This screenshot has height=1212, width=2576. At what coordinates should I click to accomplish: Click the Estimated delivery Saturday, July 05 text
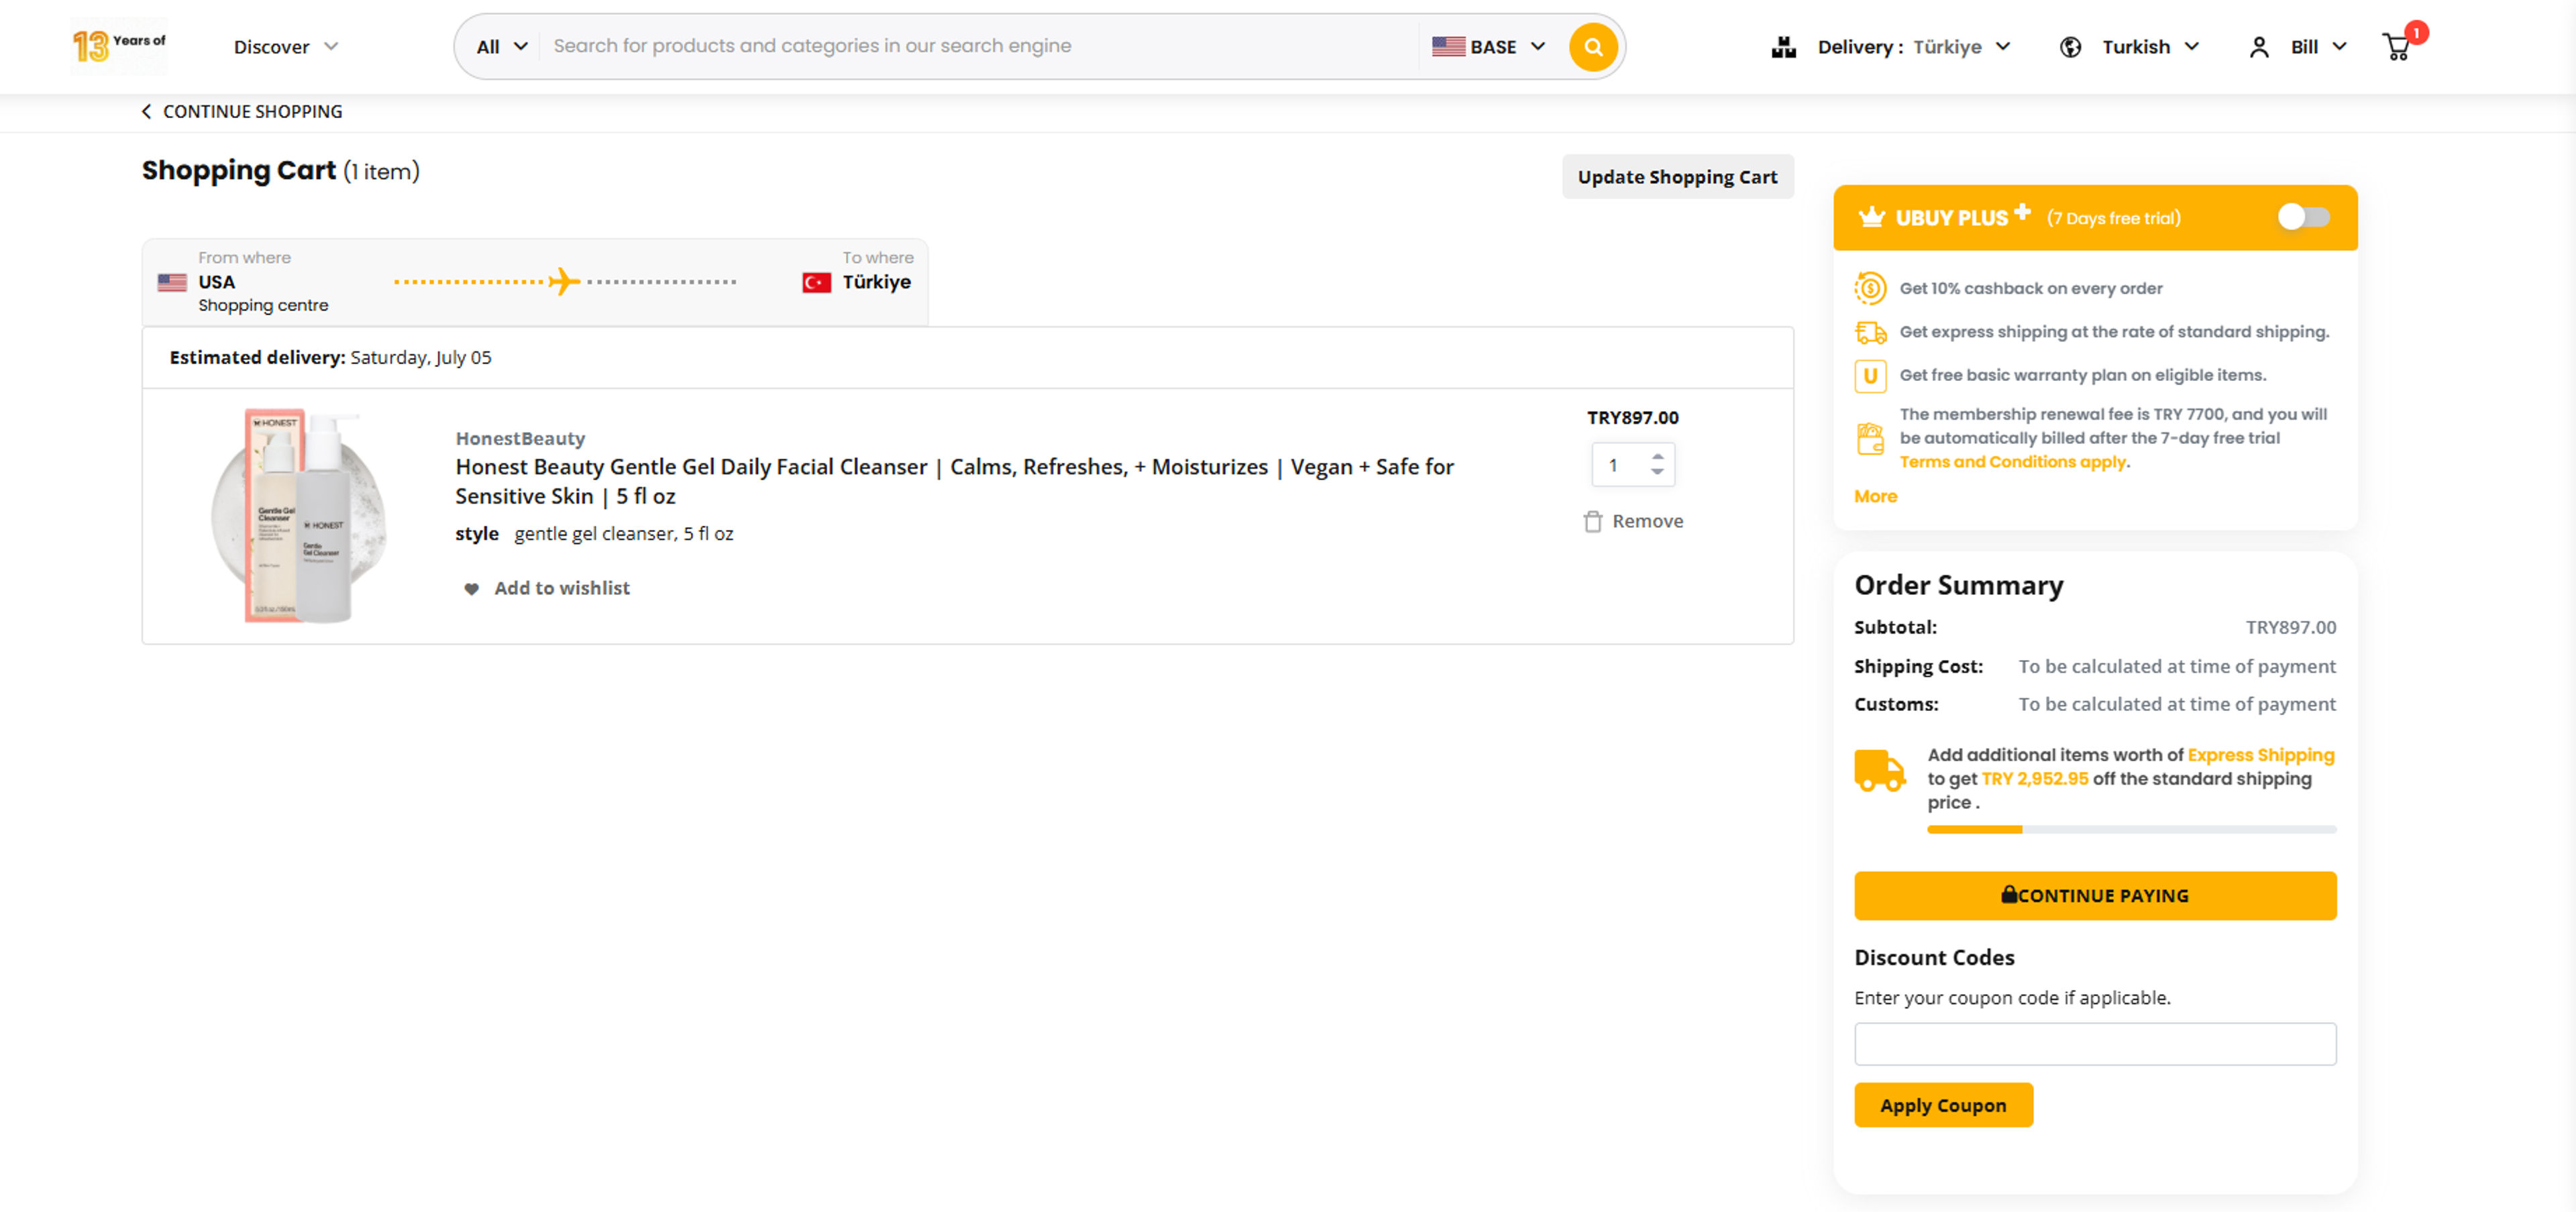[x=330, y=358]
